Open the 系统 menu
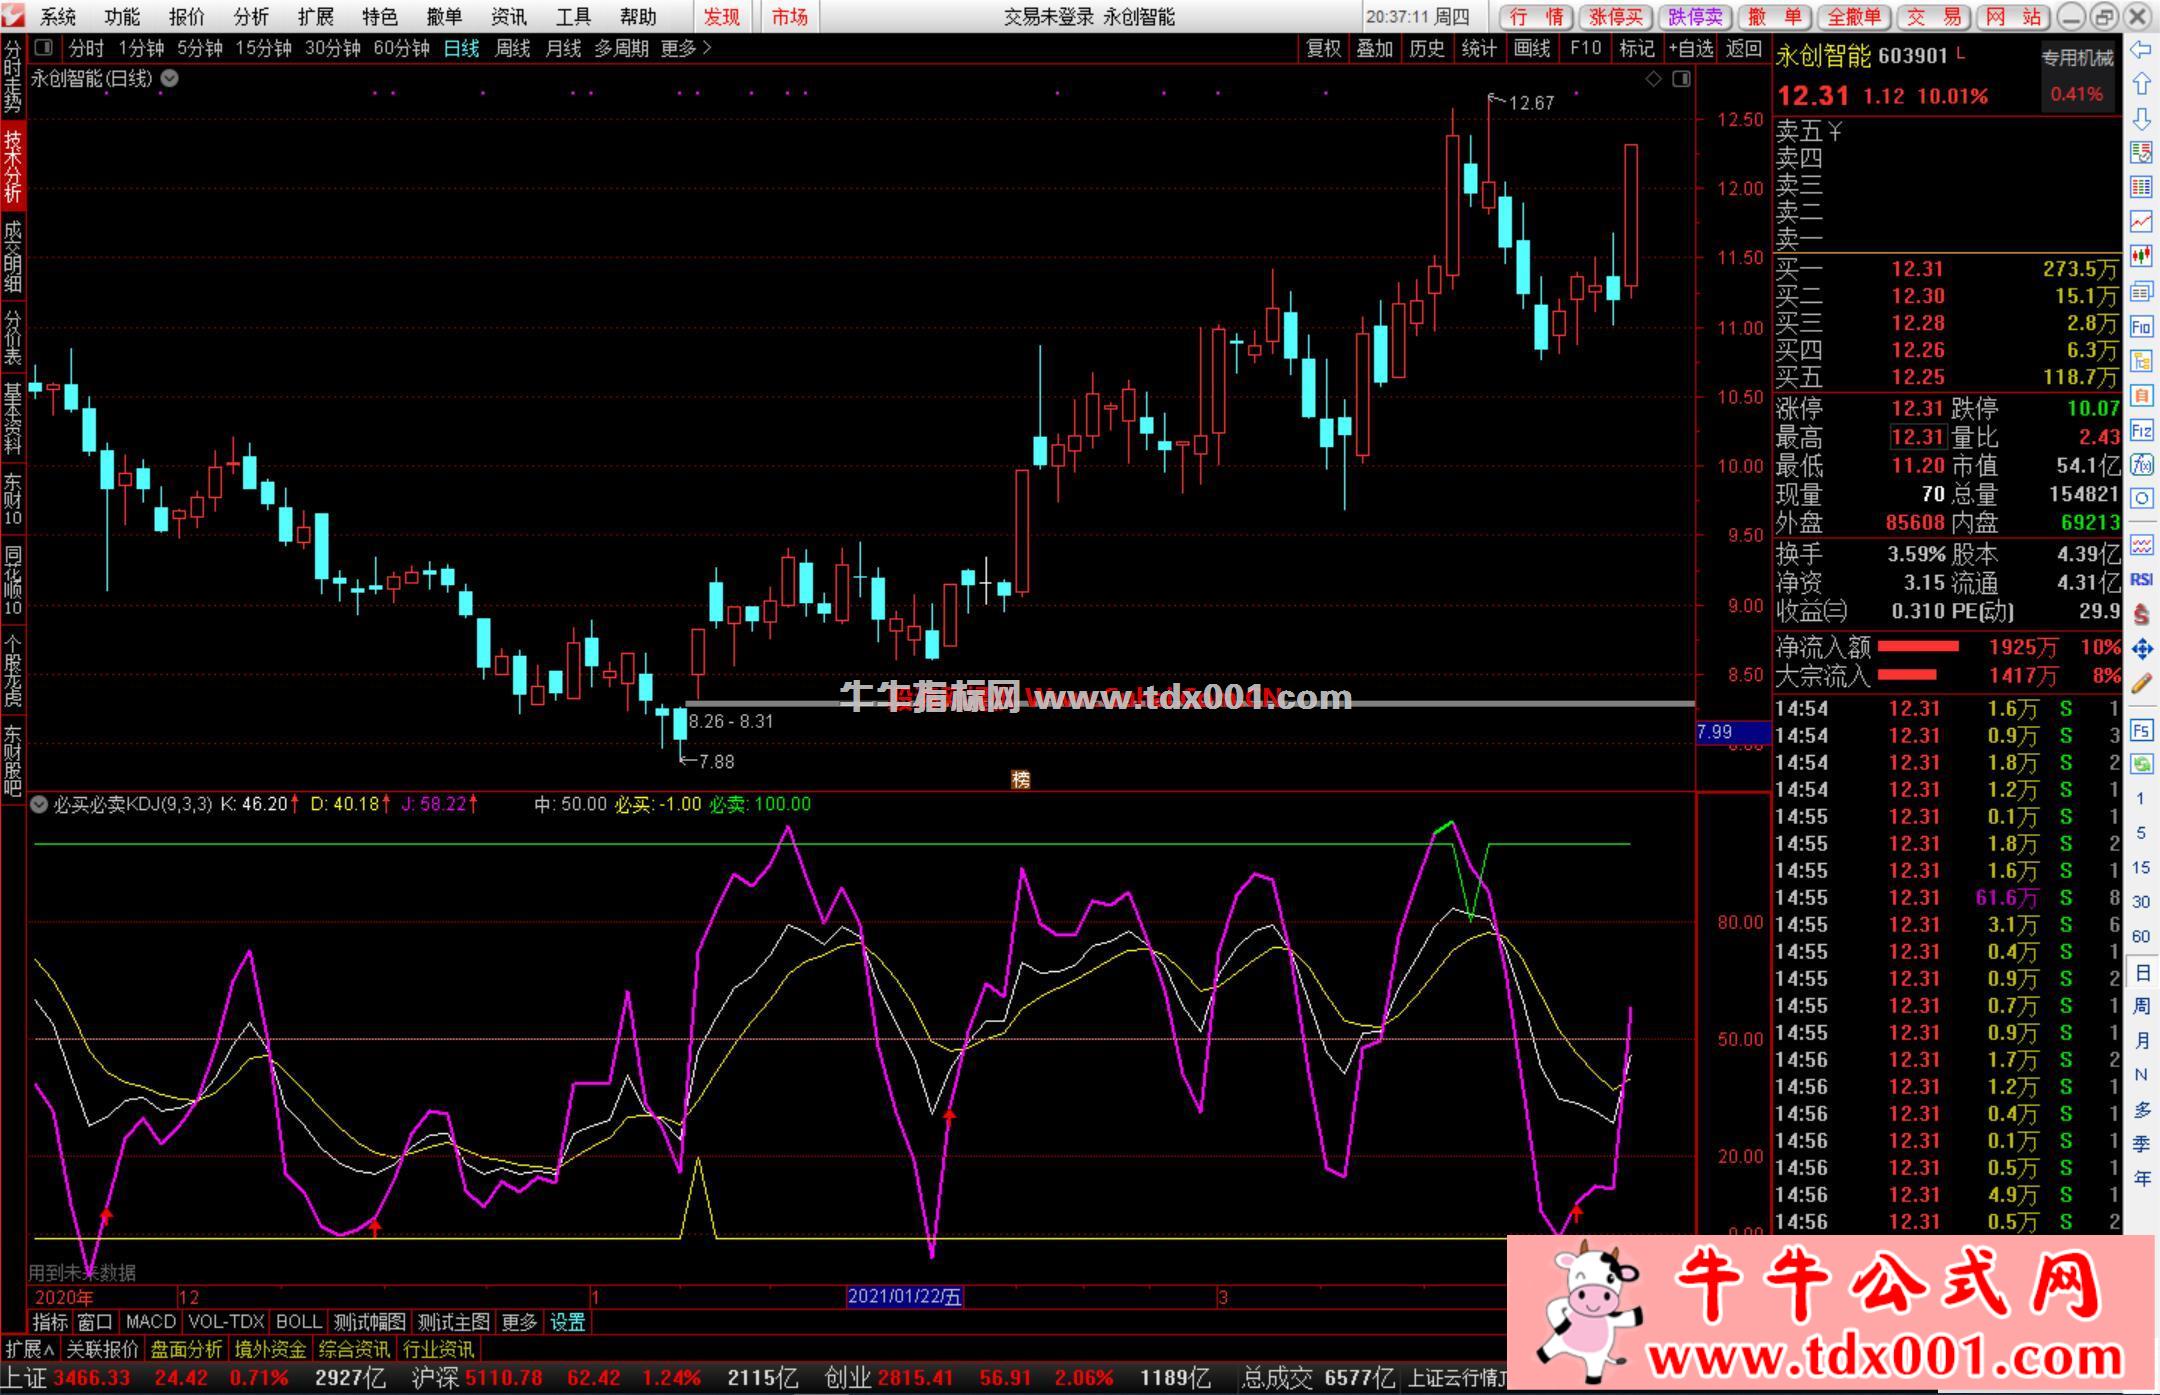 coord(58,17)
